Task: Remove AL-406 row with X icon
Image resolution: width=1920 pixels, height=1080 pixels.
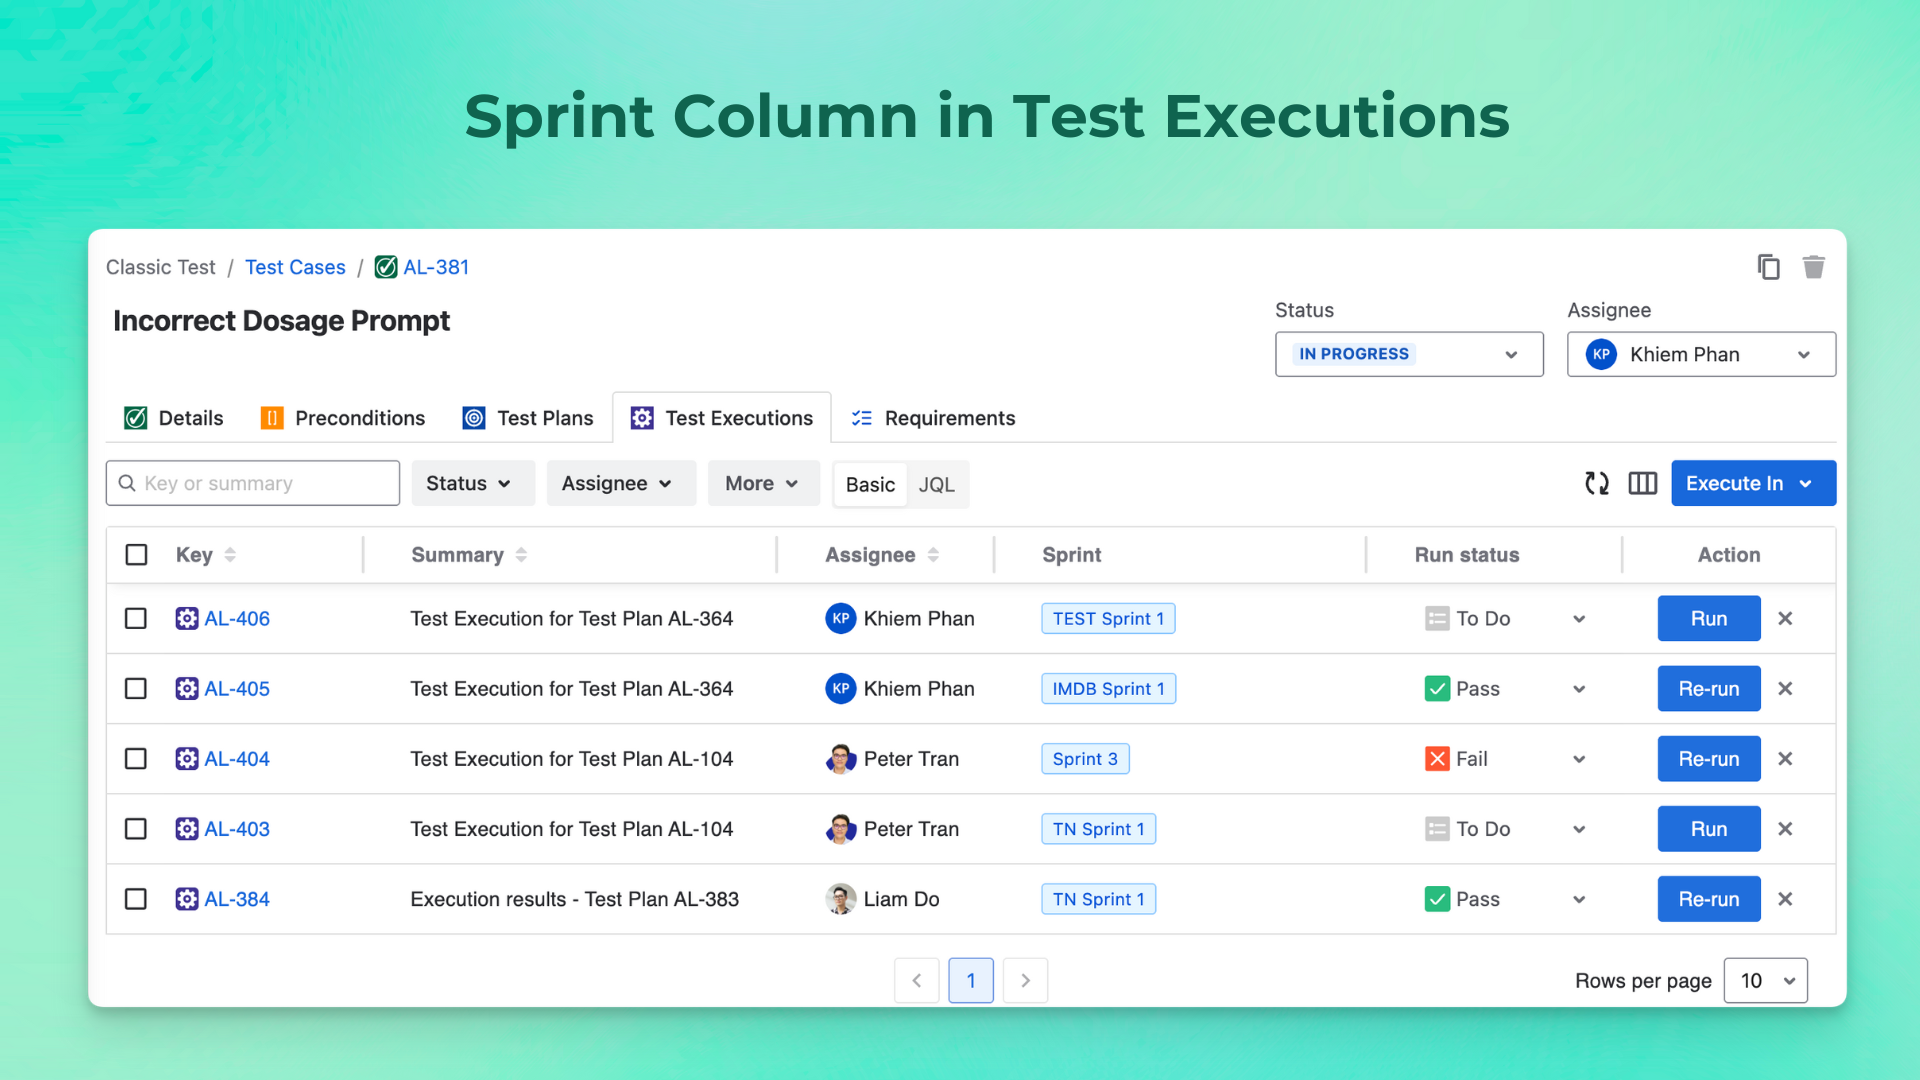Action: [x=1785, y=619]
